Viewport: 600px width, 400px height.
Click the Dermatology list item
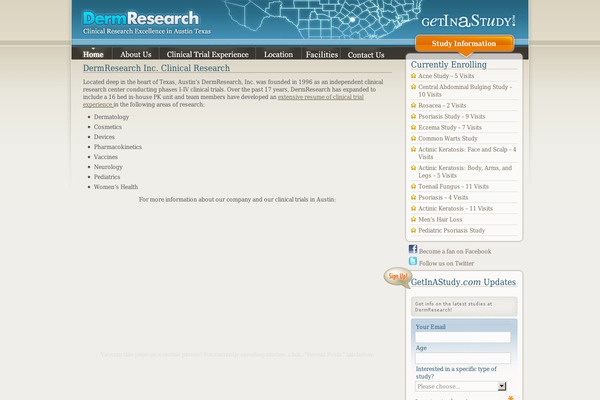point(111,117)
